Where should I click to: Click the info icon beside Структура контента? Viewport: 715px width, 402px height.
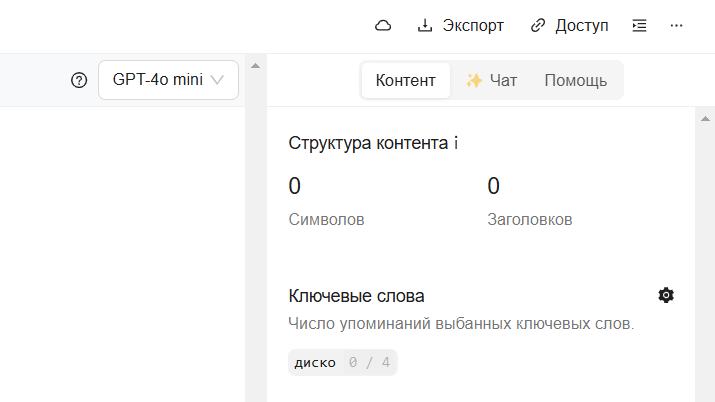[456, 143]
